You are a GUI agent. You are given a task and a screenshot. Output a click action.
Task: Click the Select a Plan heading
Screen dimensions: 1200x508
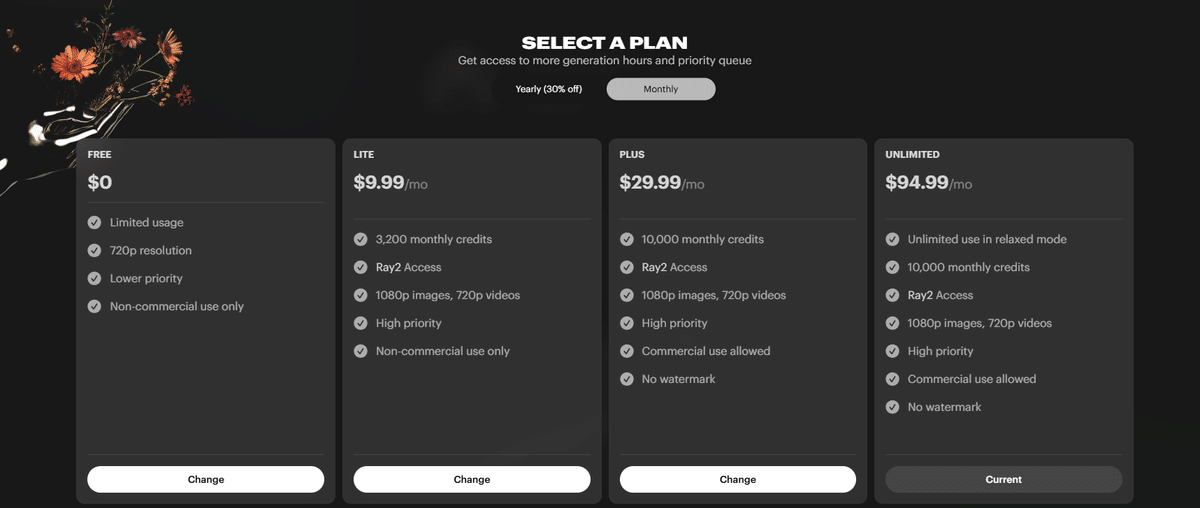[x=604, y=43]
